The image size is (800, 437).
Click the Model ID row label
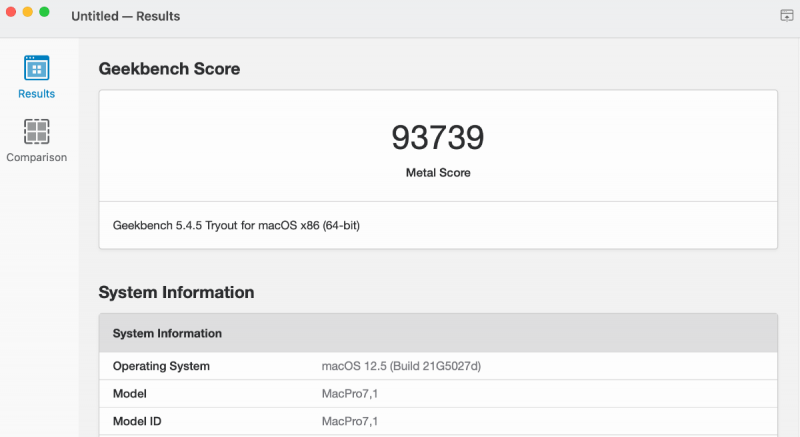coord(137,421)
